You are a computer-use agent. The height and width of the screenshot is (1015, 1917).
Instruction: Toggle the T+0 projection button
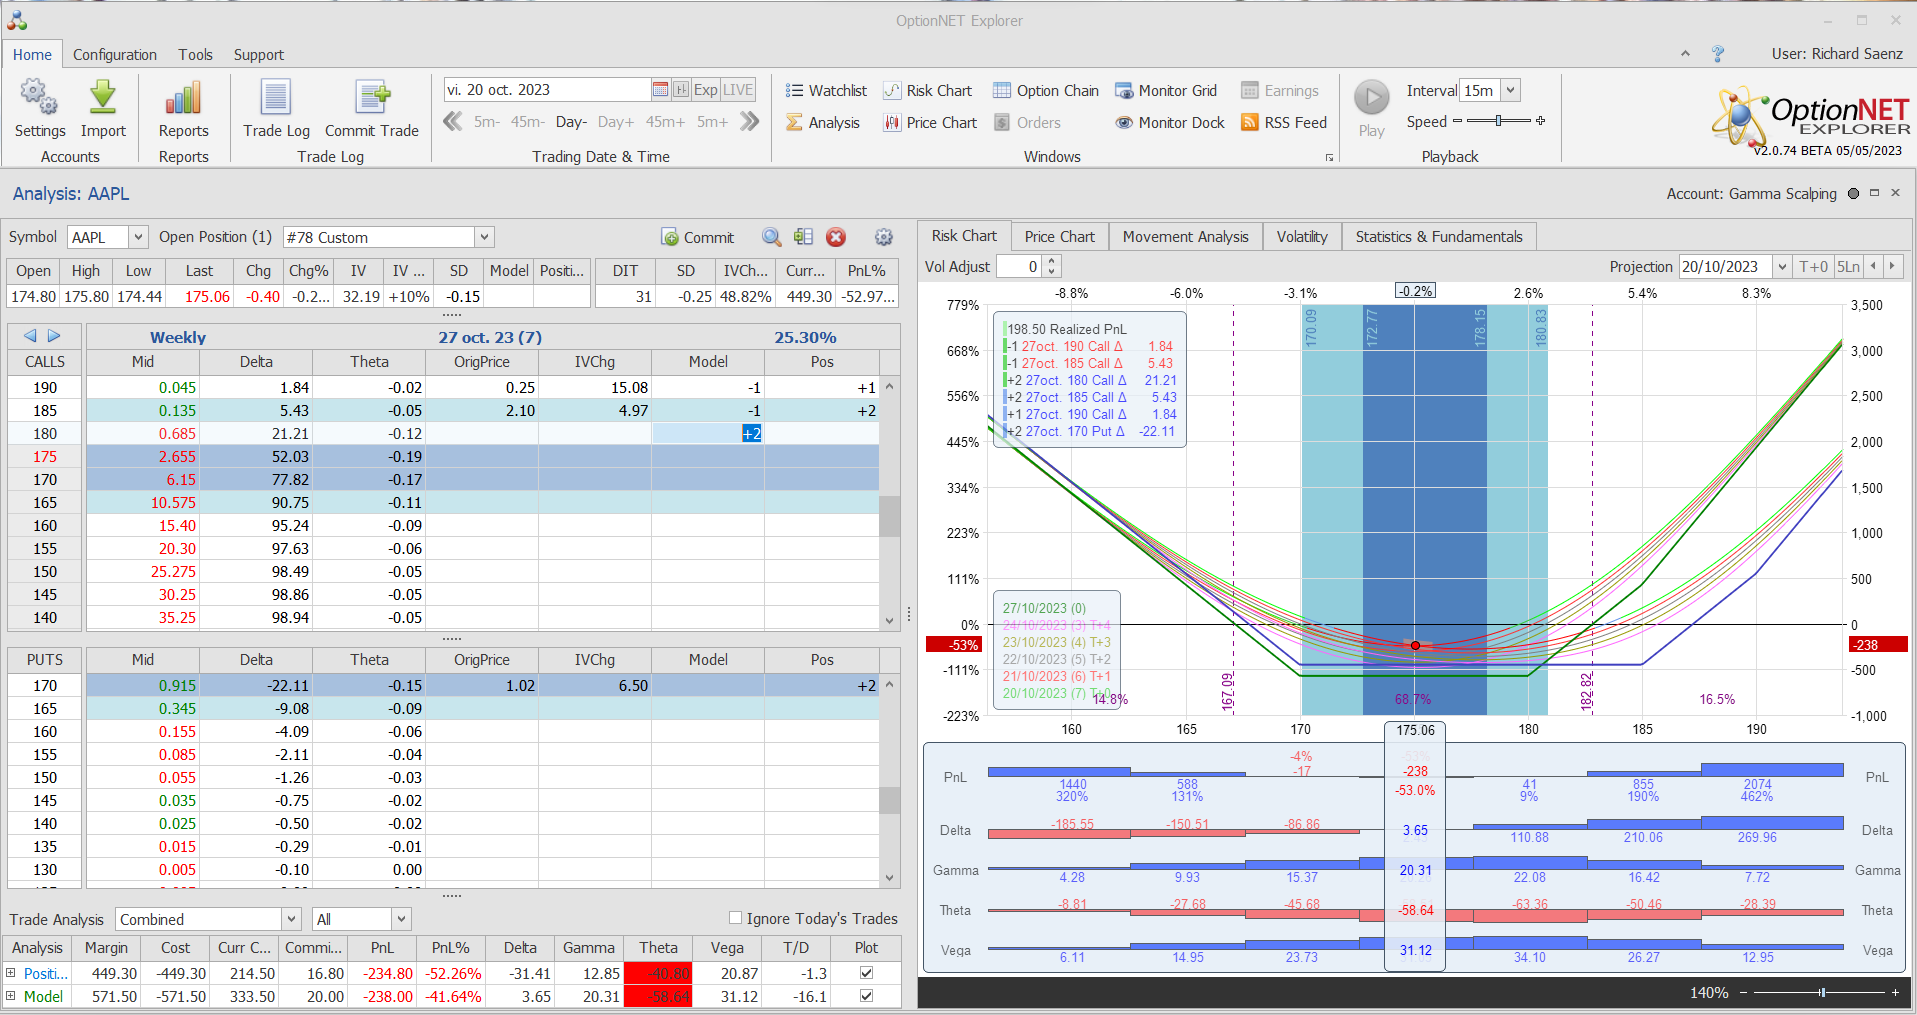(1813, 266)
